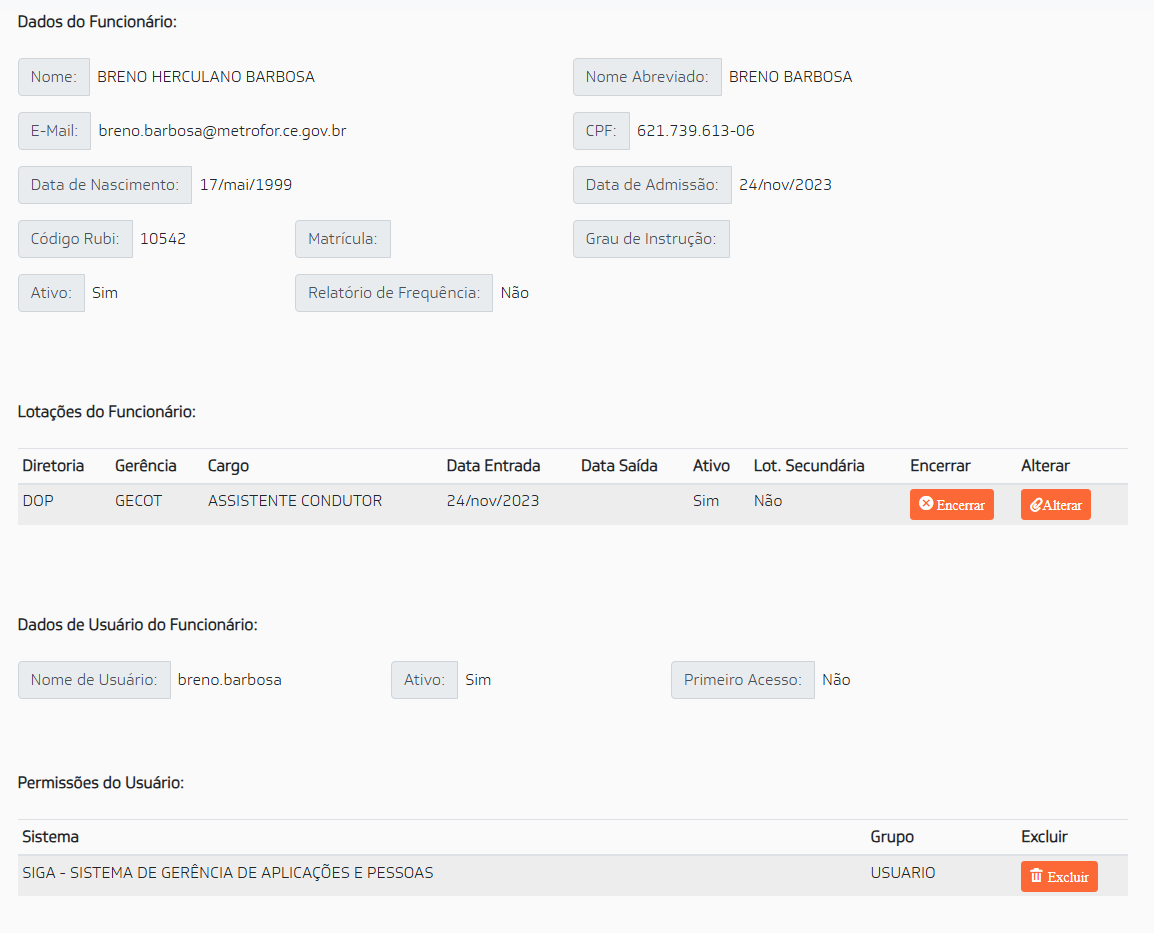The height and width of the screenshot is (933, 1154).
Task: Click the Lot. Secundária column header
Action: 809,466
